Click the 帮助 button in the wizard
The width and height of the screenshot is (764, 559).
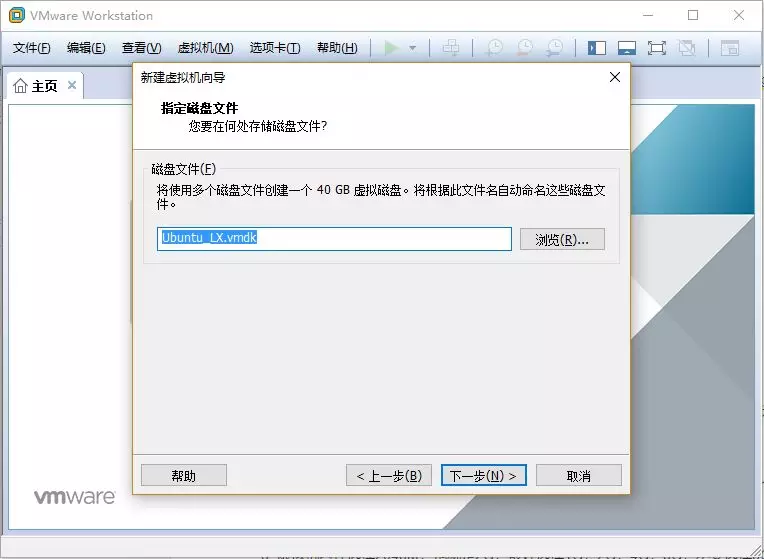coord(184,475)
